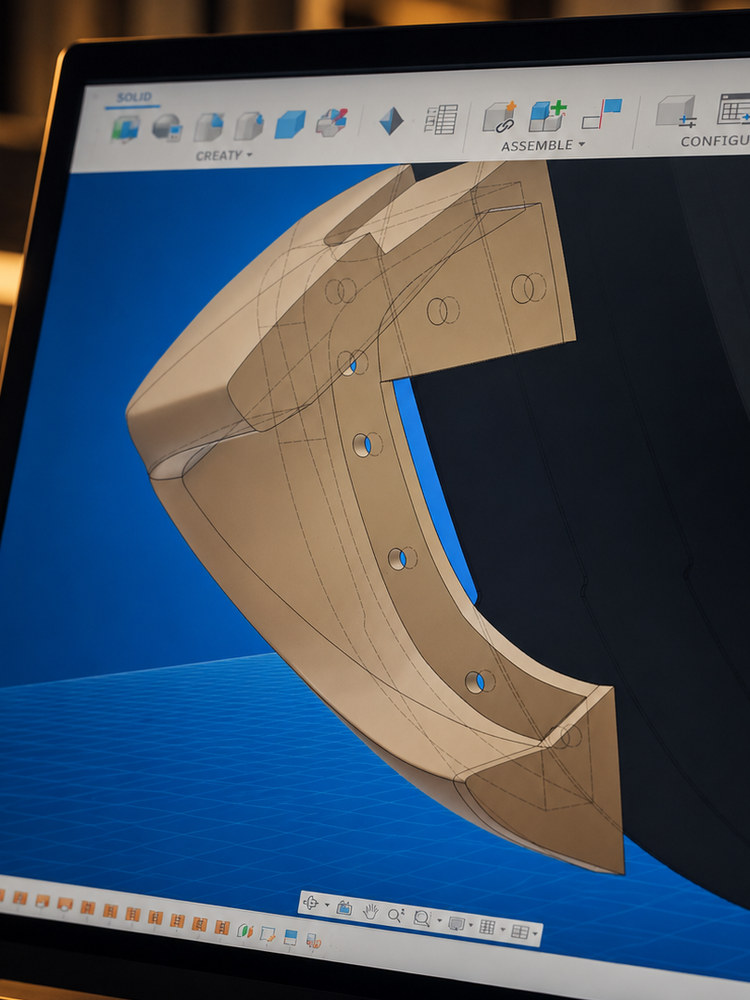Expand the Grid and Snaps dropdown arrow
This screenshot has width=750, height=1000.
[503, 930]
